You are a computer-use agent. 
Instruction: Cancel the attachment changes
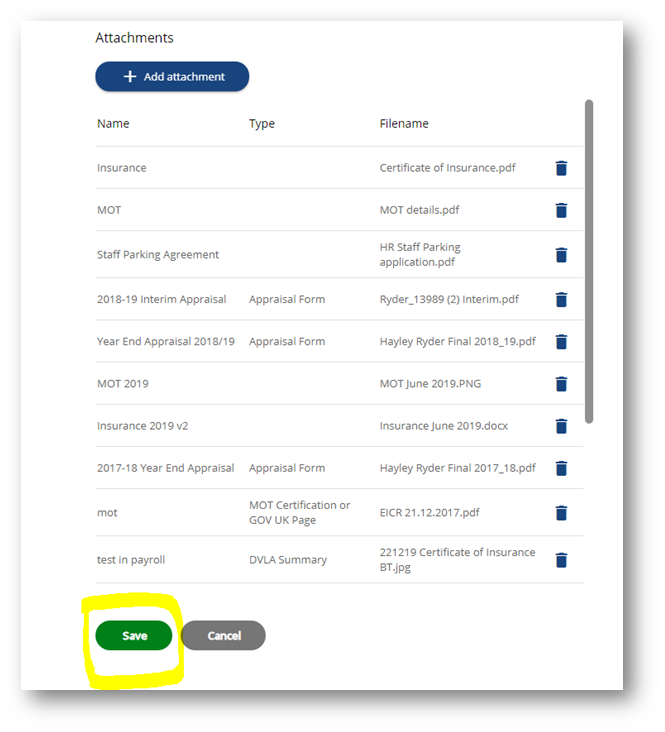[x=224, y=635]
